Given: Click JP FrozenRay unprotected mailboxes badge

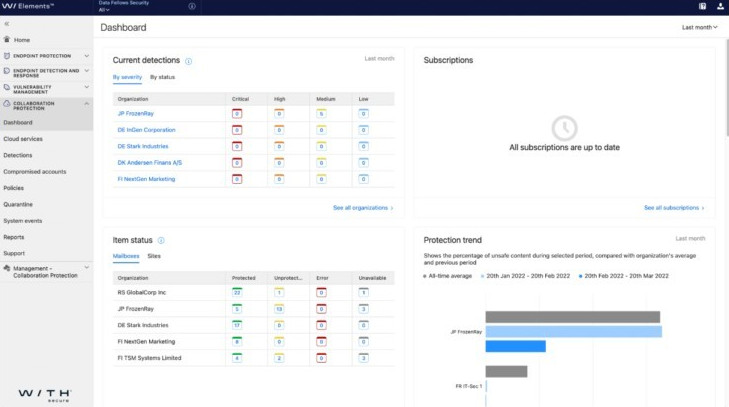Looking at the screenshot, I should coord(279,309).
